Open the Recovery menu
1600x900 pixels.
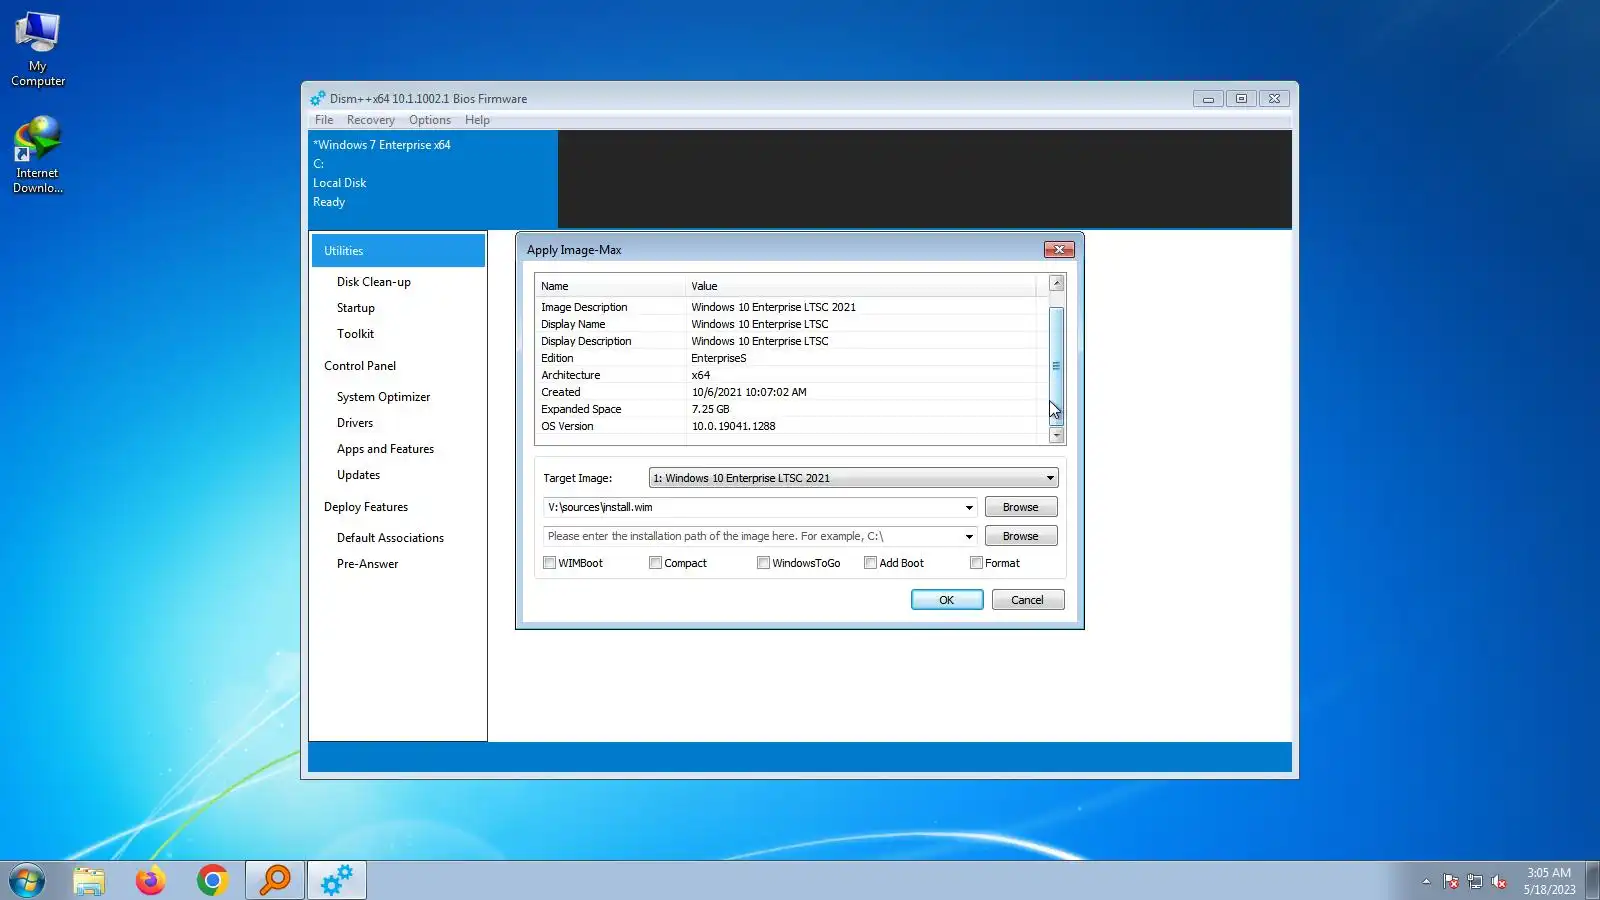coord(371,120)
